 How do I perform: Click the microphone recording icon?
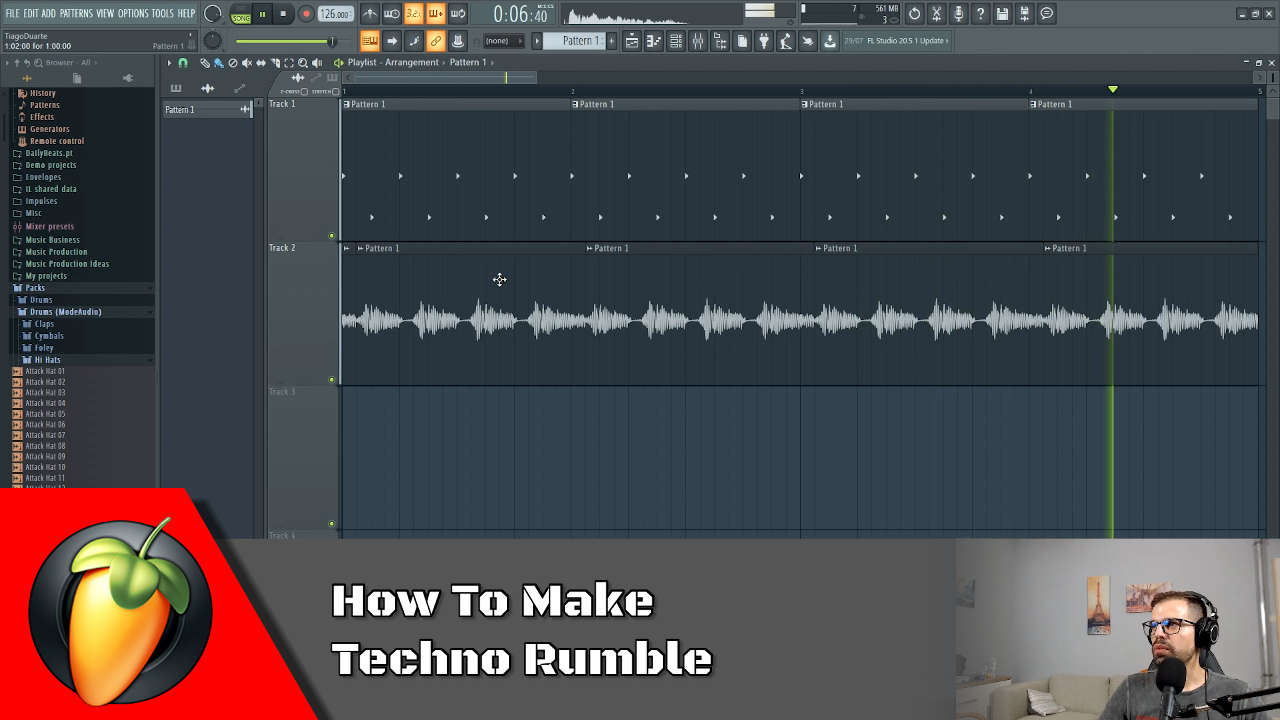pyautogui.click(x=958, y=14)
